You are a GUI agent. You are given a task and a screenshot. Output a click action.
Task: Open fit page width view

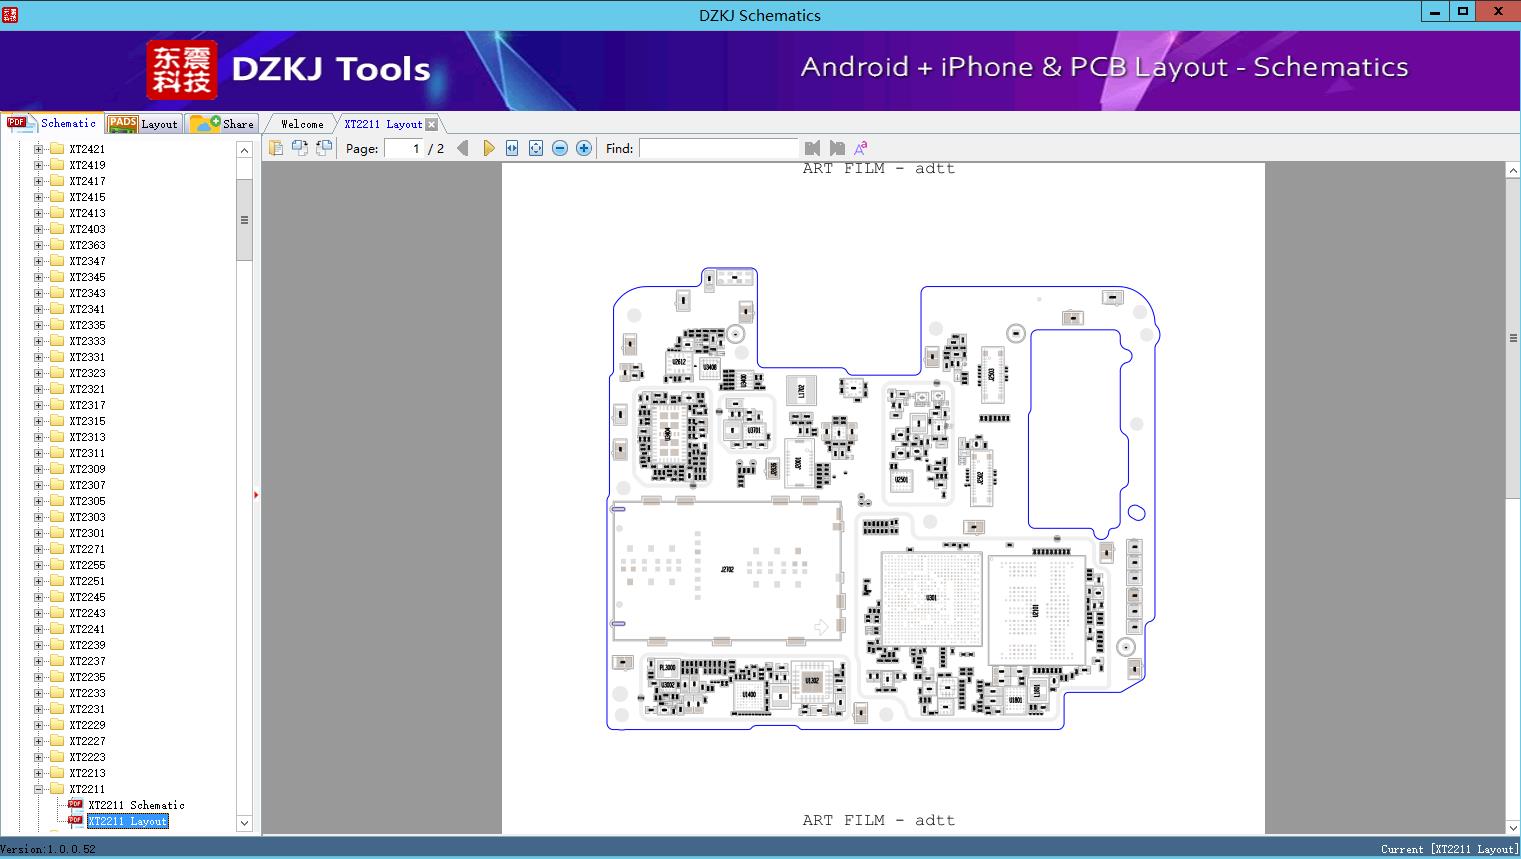coord(511,147)
